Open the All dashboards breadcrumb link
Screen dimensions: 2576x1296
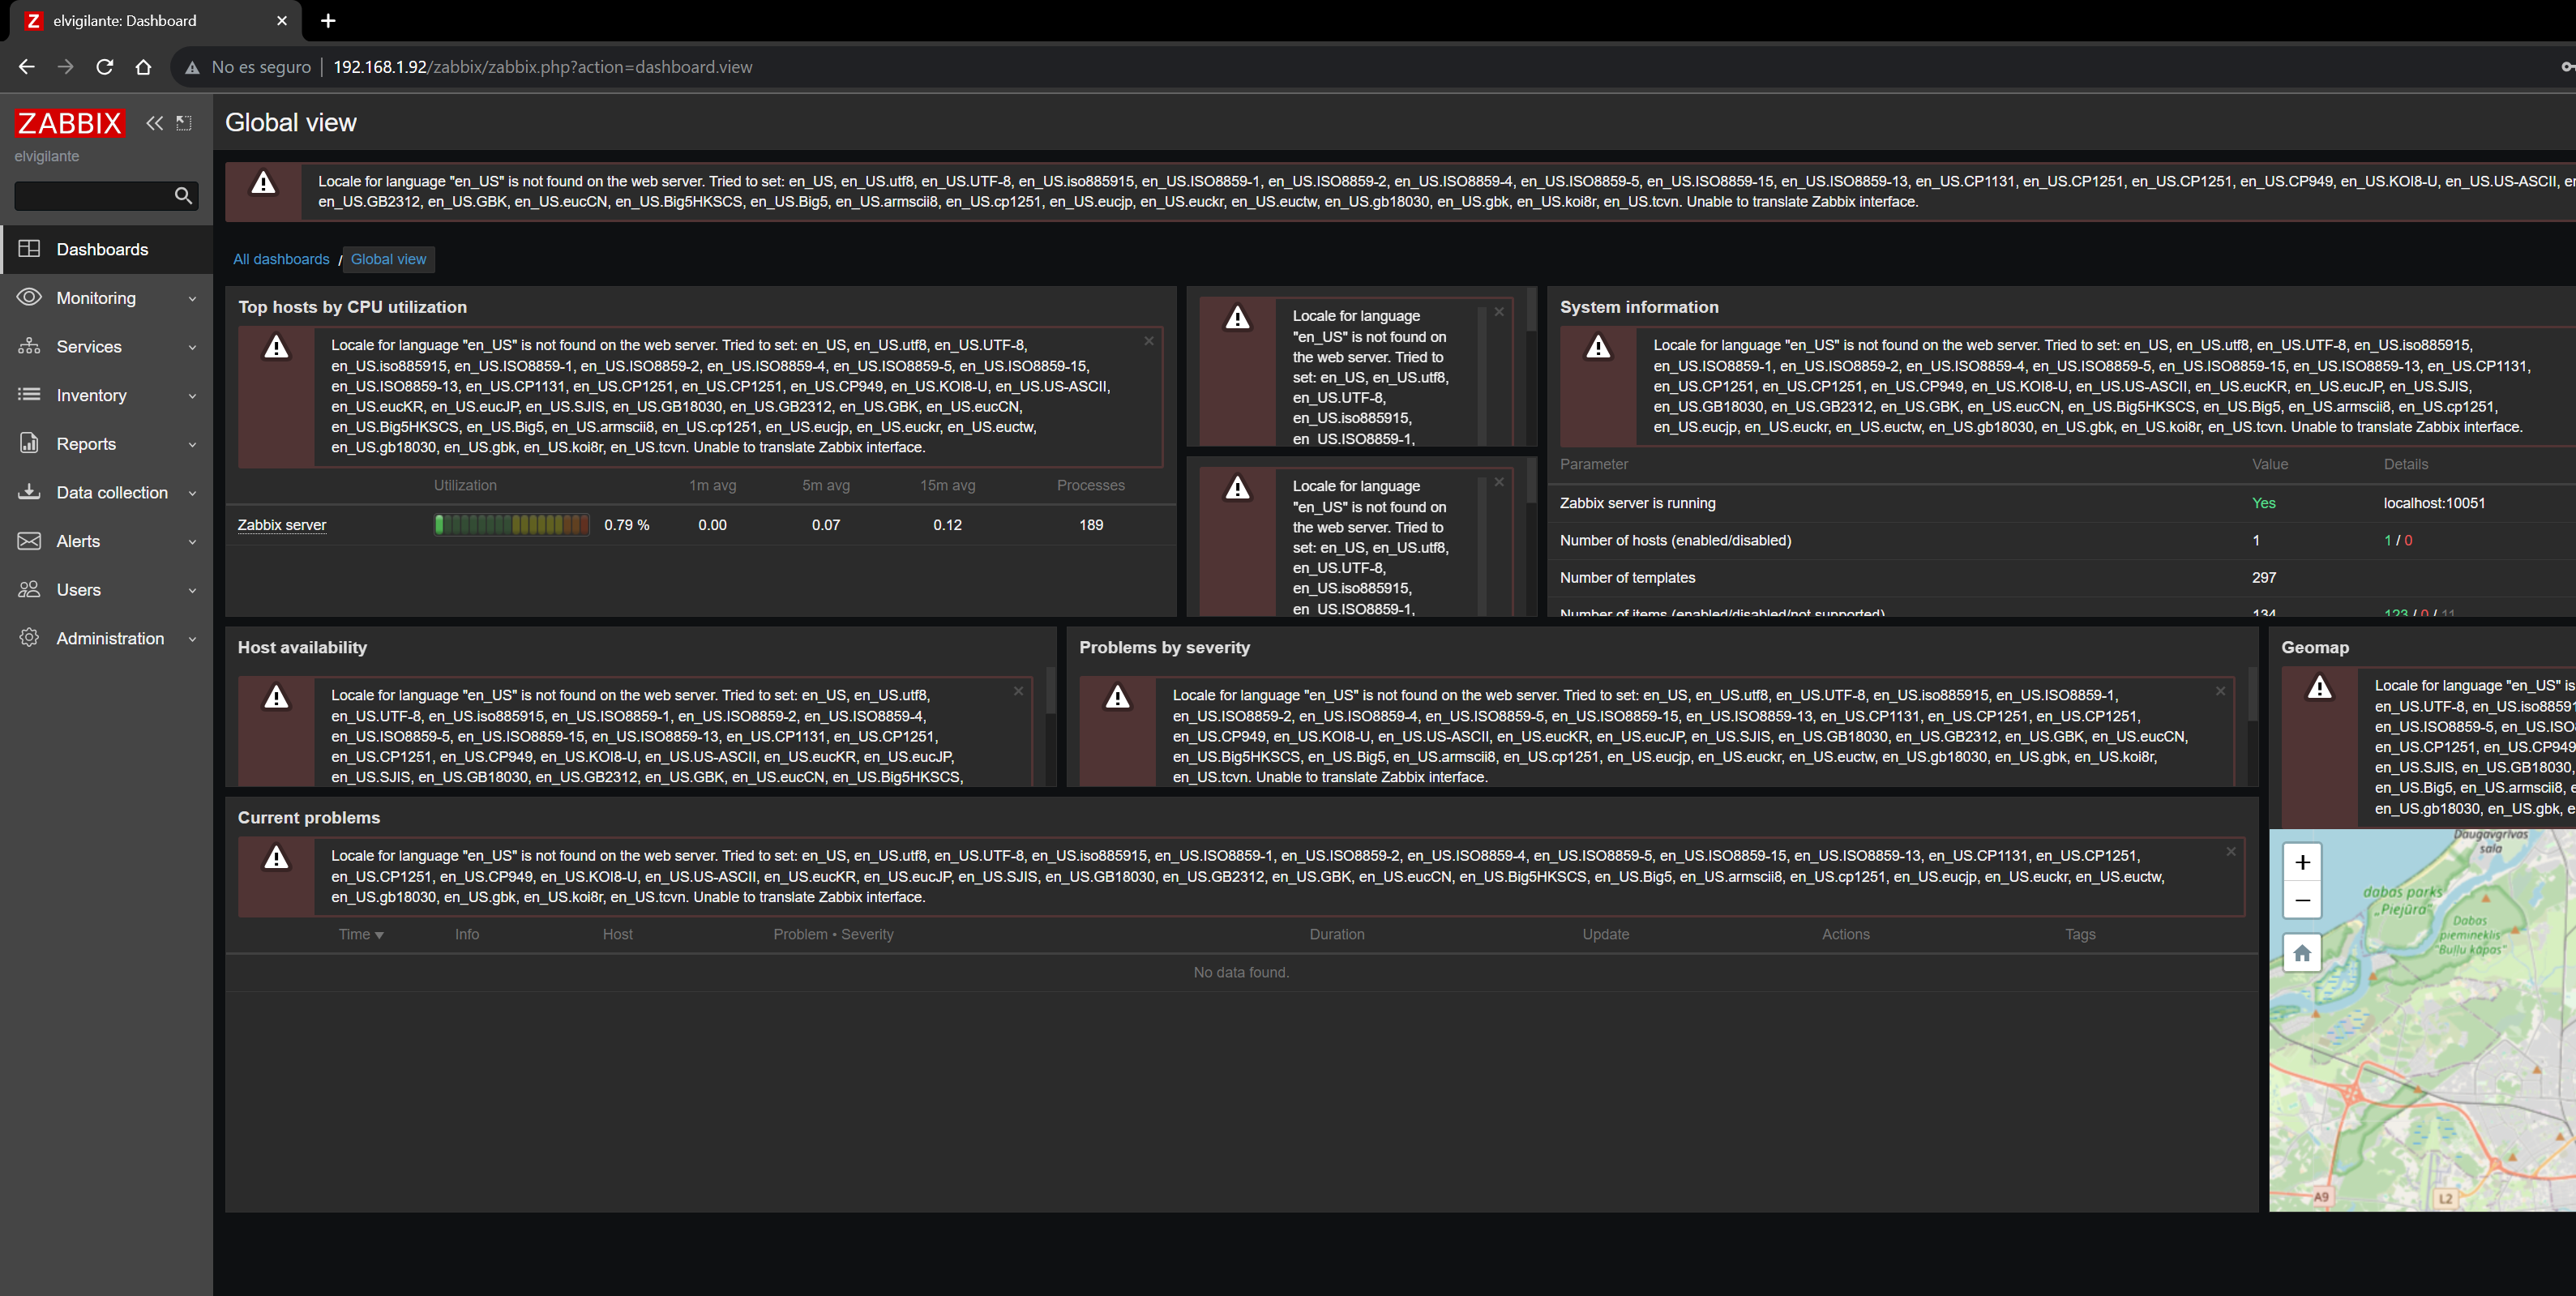[x=281, y=259]
